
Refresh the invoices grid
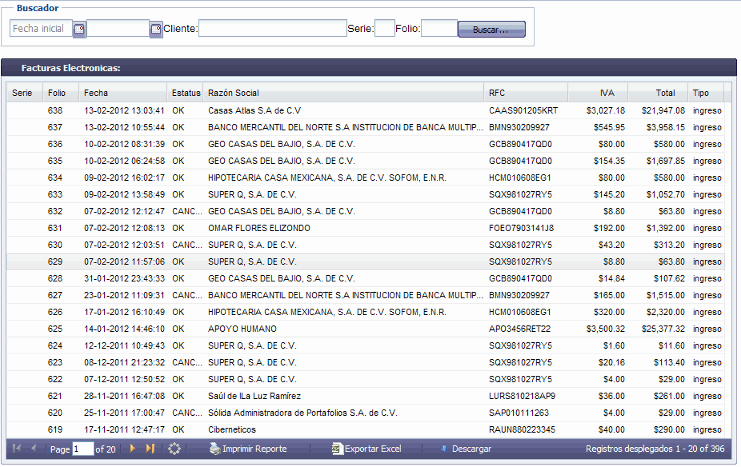point(174,449)
